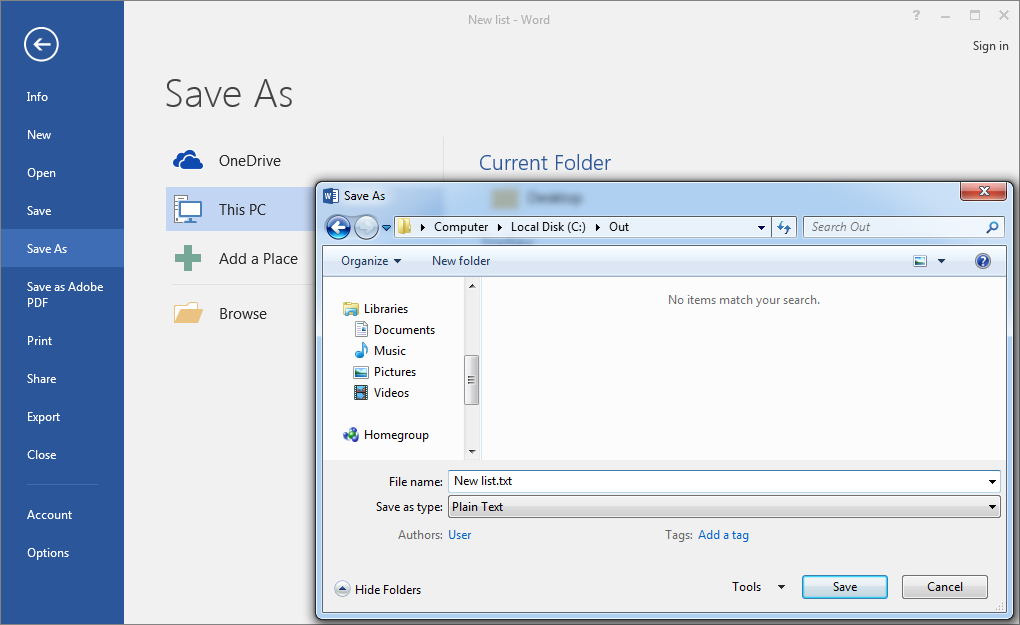Open the Browse folder icon
The image size is (1020, 625).
pyautogui.click(x=188, y=313)
